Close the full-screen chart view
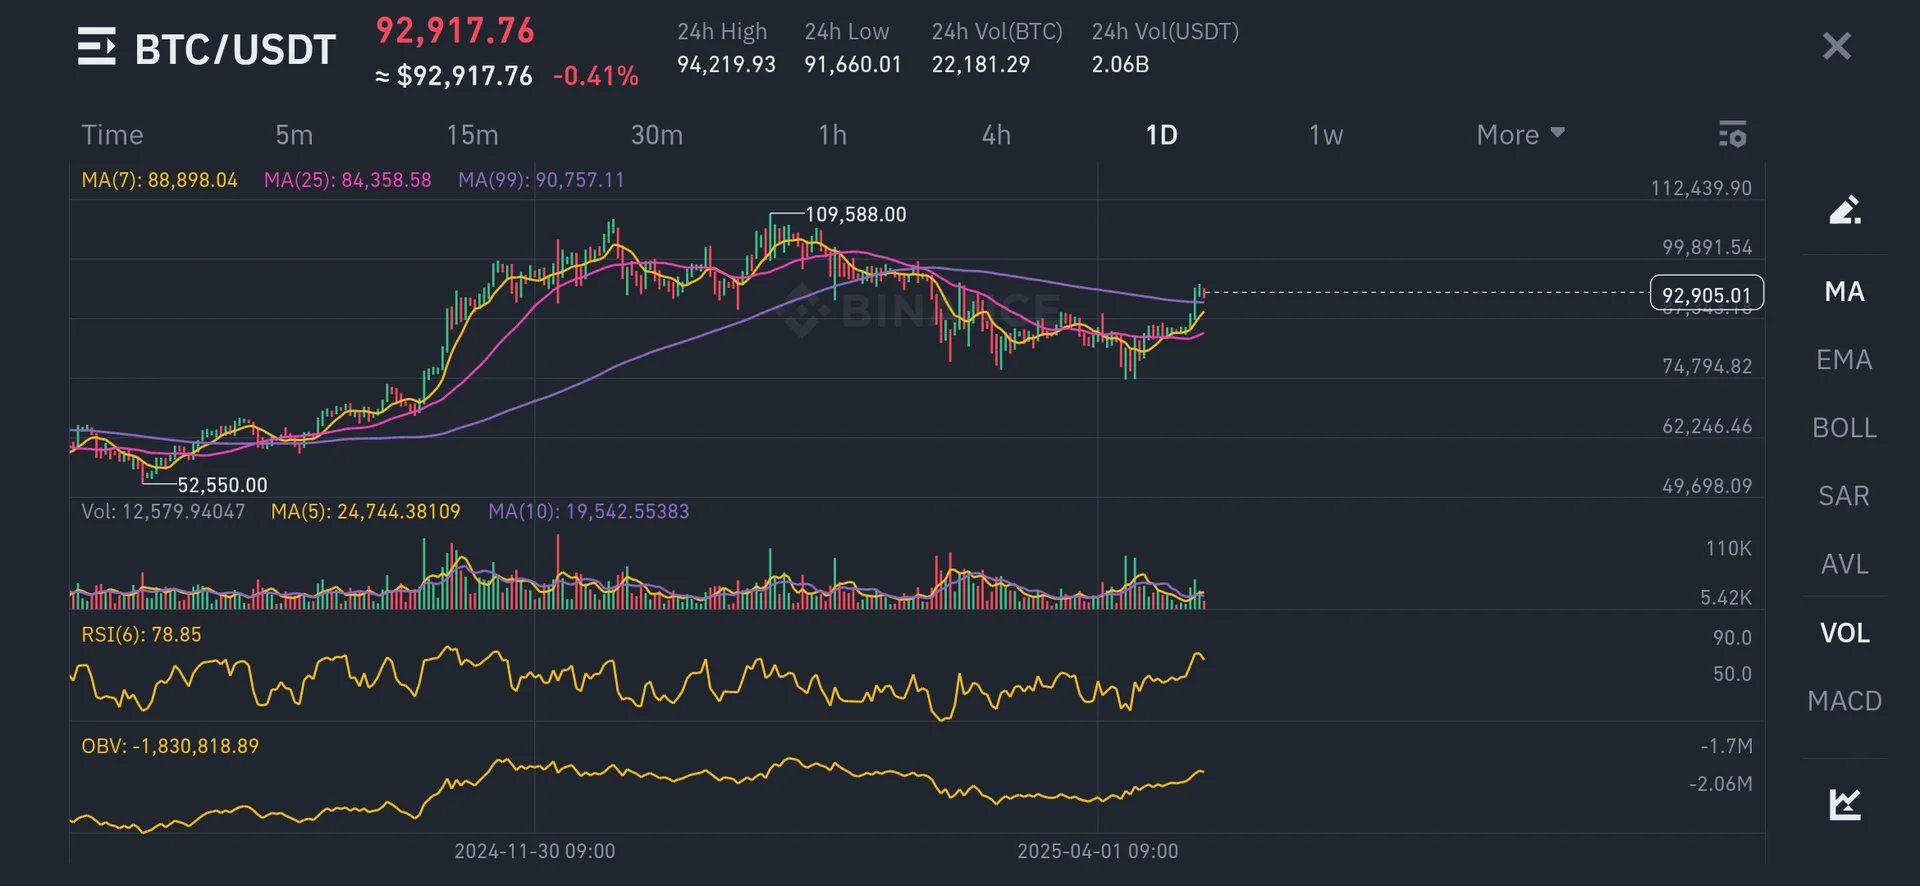Image resolution: width=1920 pixels, height=886 pixels. coord(1836,46)
